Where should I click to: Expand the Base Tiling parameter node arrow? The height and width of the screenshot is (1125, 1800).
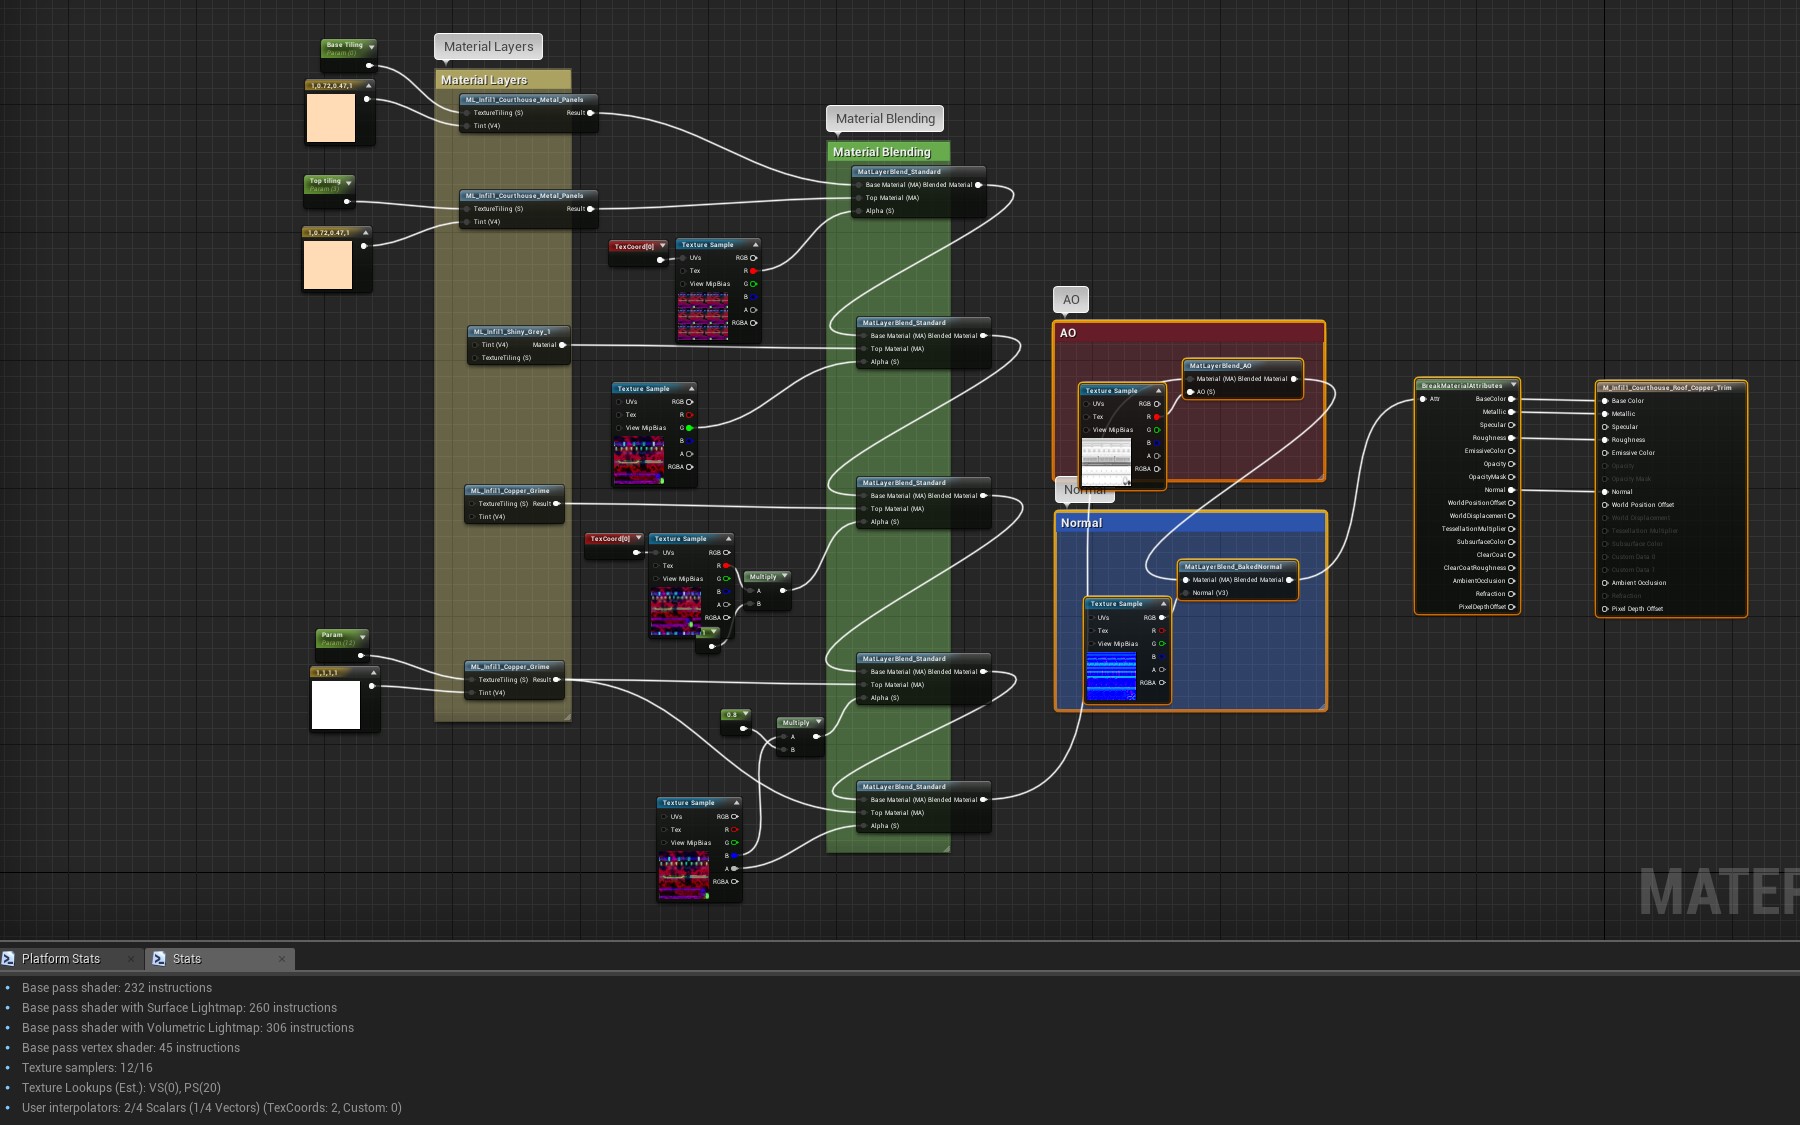pos(371,46)
